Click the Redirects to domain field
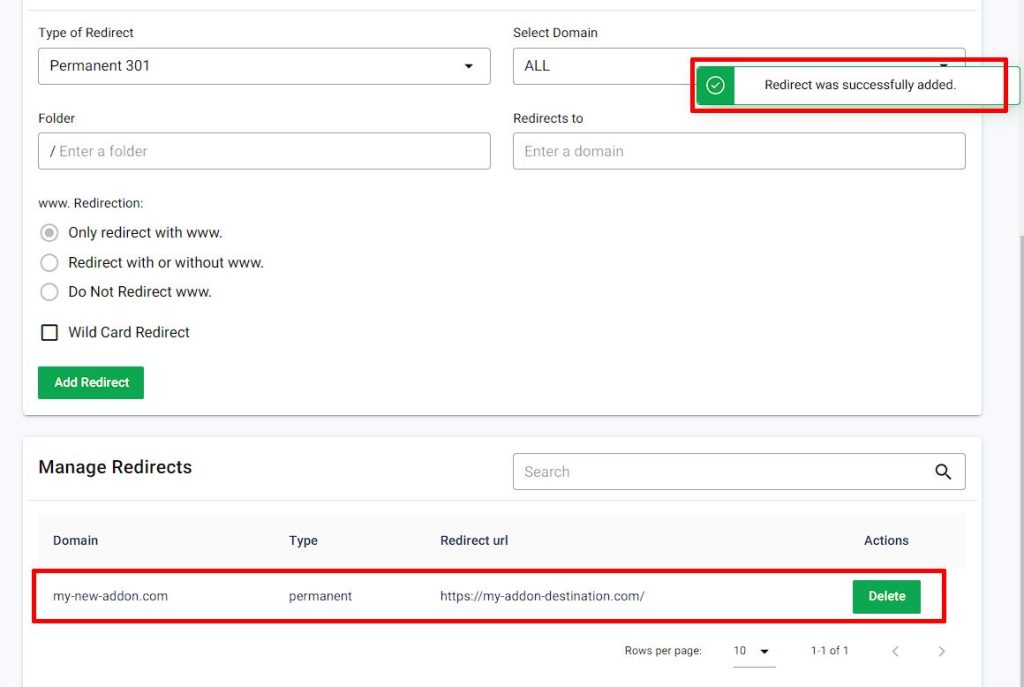The image size is (1024, 687). (x=739, y=151)
